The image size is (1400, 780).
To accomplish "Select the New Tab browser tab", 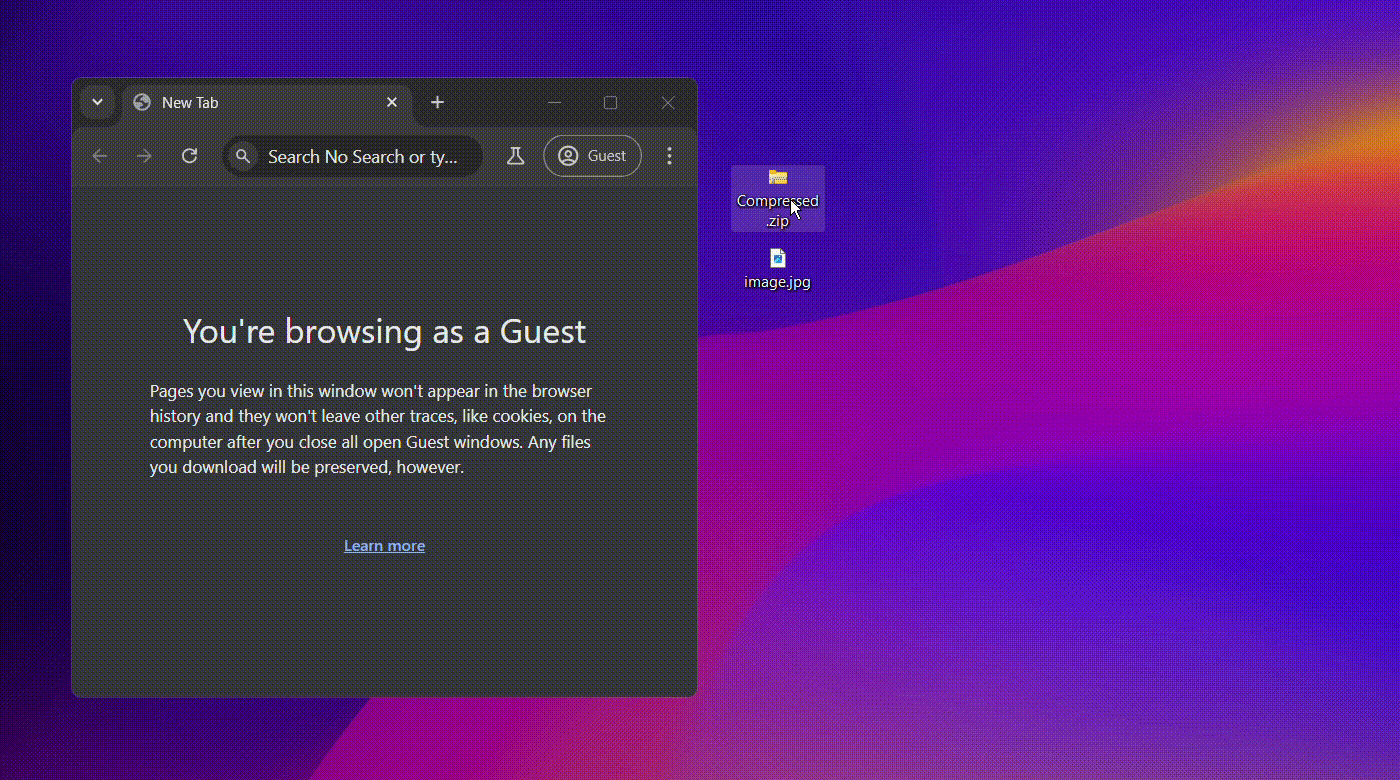I will [267, 103].
